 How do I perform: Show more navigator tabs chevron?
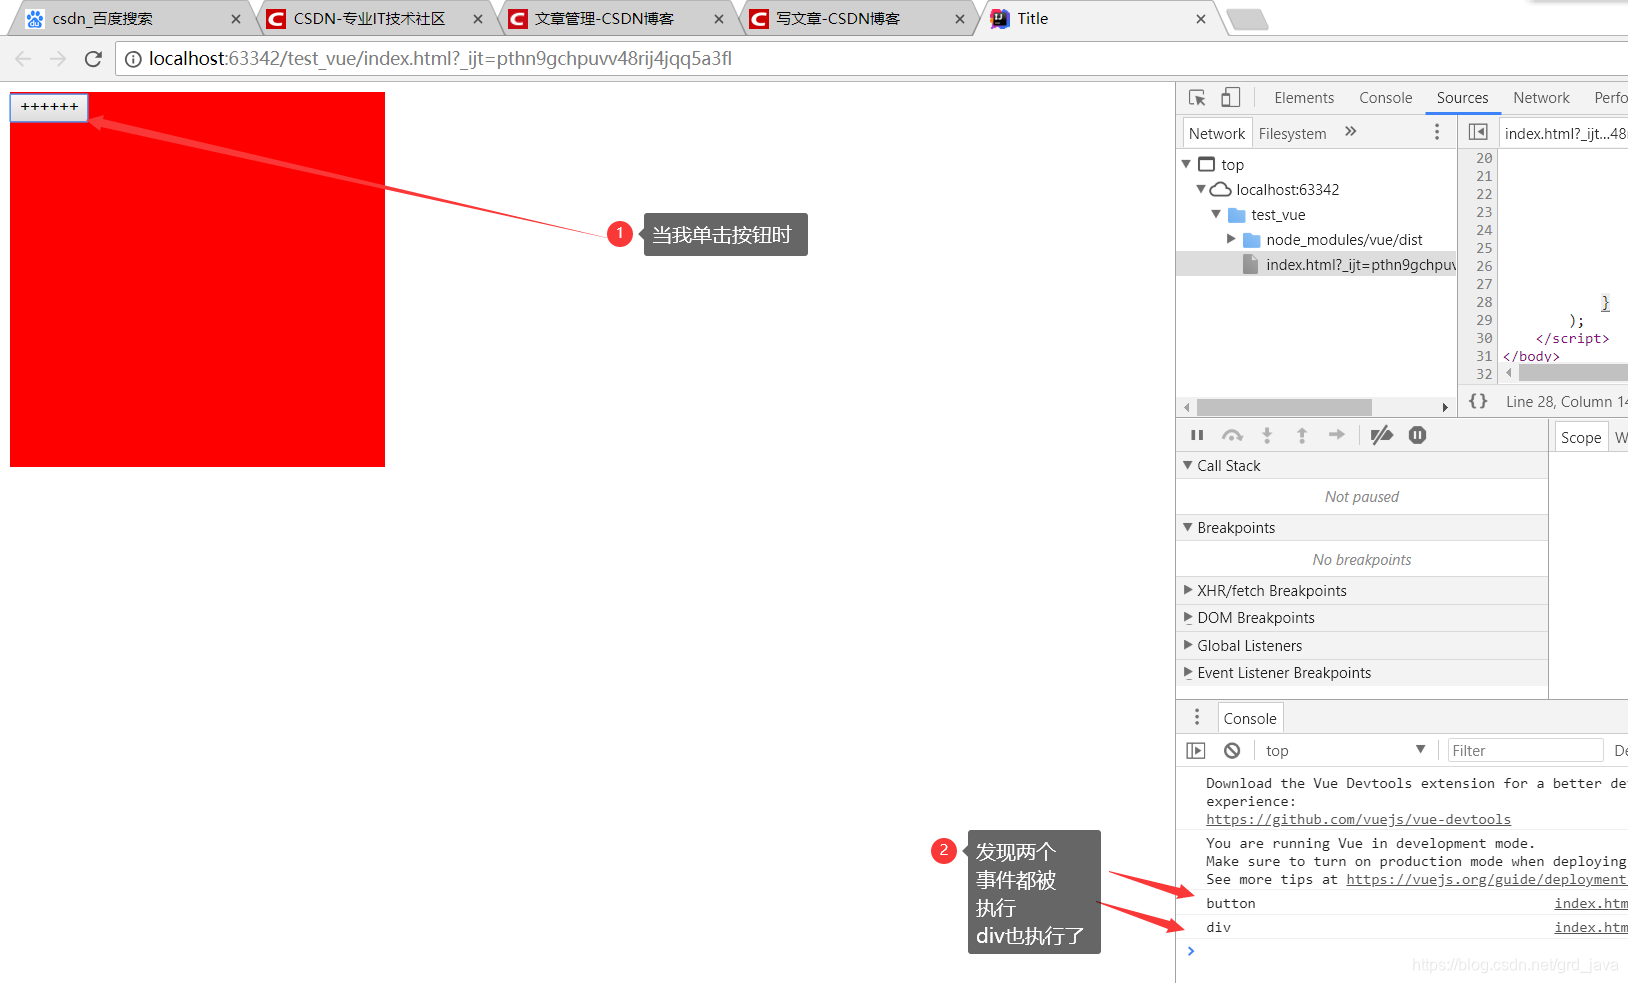(1351, 131)
